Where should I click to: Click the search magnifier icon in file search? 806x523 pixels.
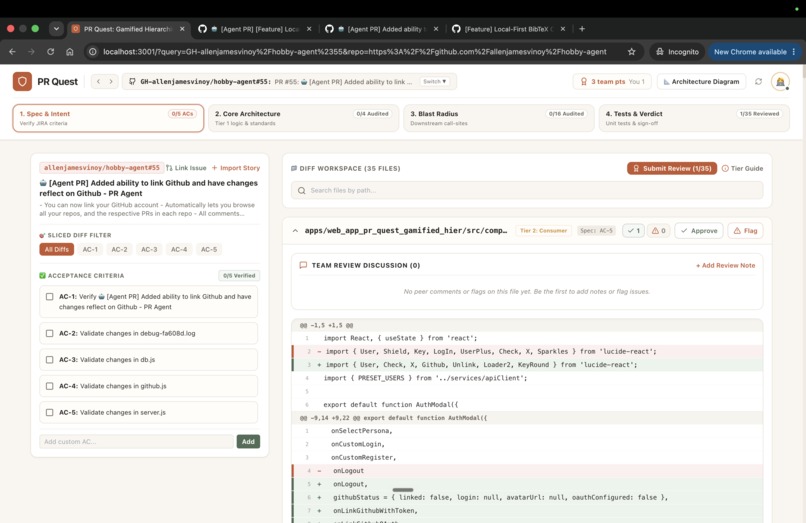point(302,190)
